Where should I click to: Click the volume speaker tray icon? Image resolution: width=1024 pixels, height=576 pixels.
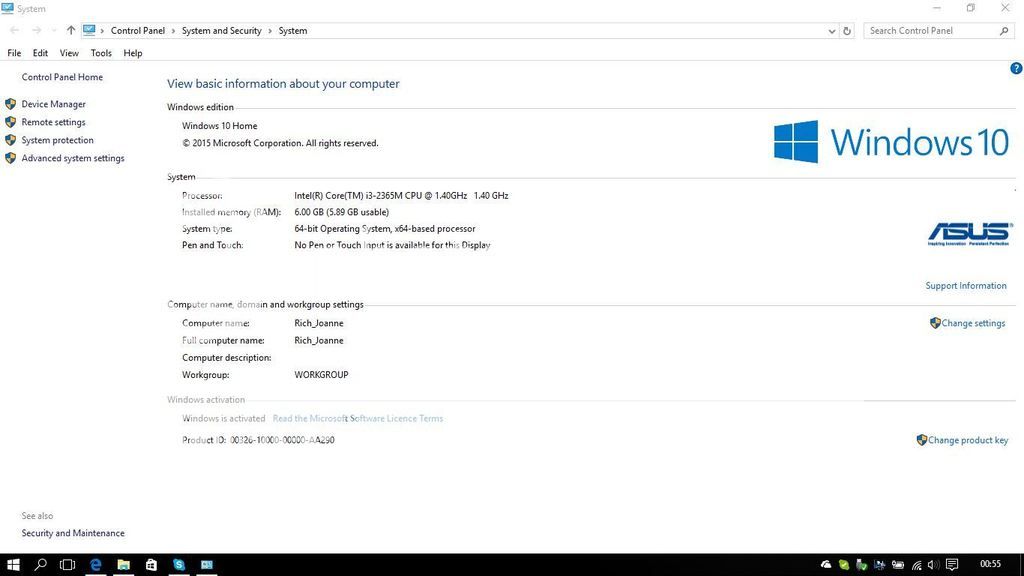[933, 564]
